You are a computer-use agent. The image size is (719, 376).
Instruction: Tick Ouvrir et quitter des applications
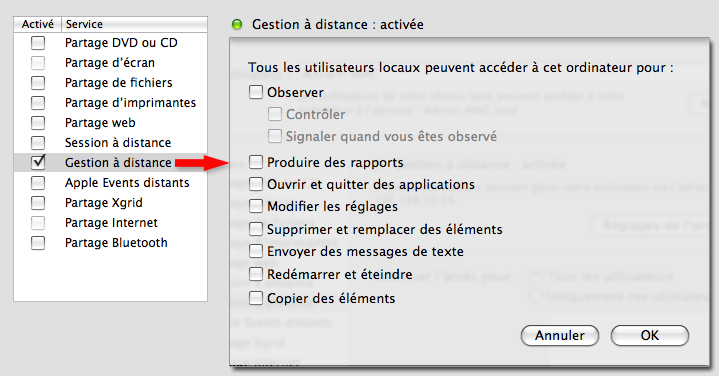tap(256, 184)
